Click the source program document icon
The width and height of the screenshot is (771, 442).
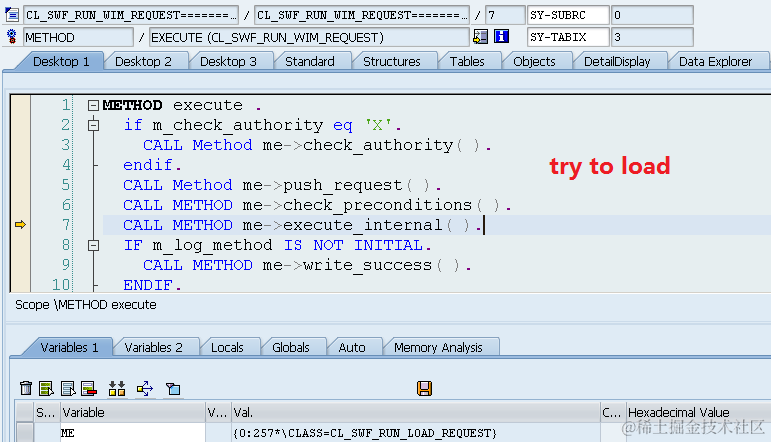[x=12, y=15]
